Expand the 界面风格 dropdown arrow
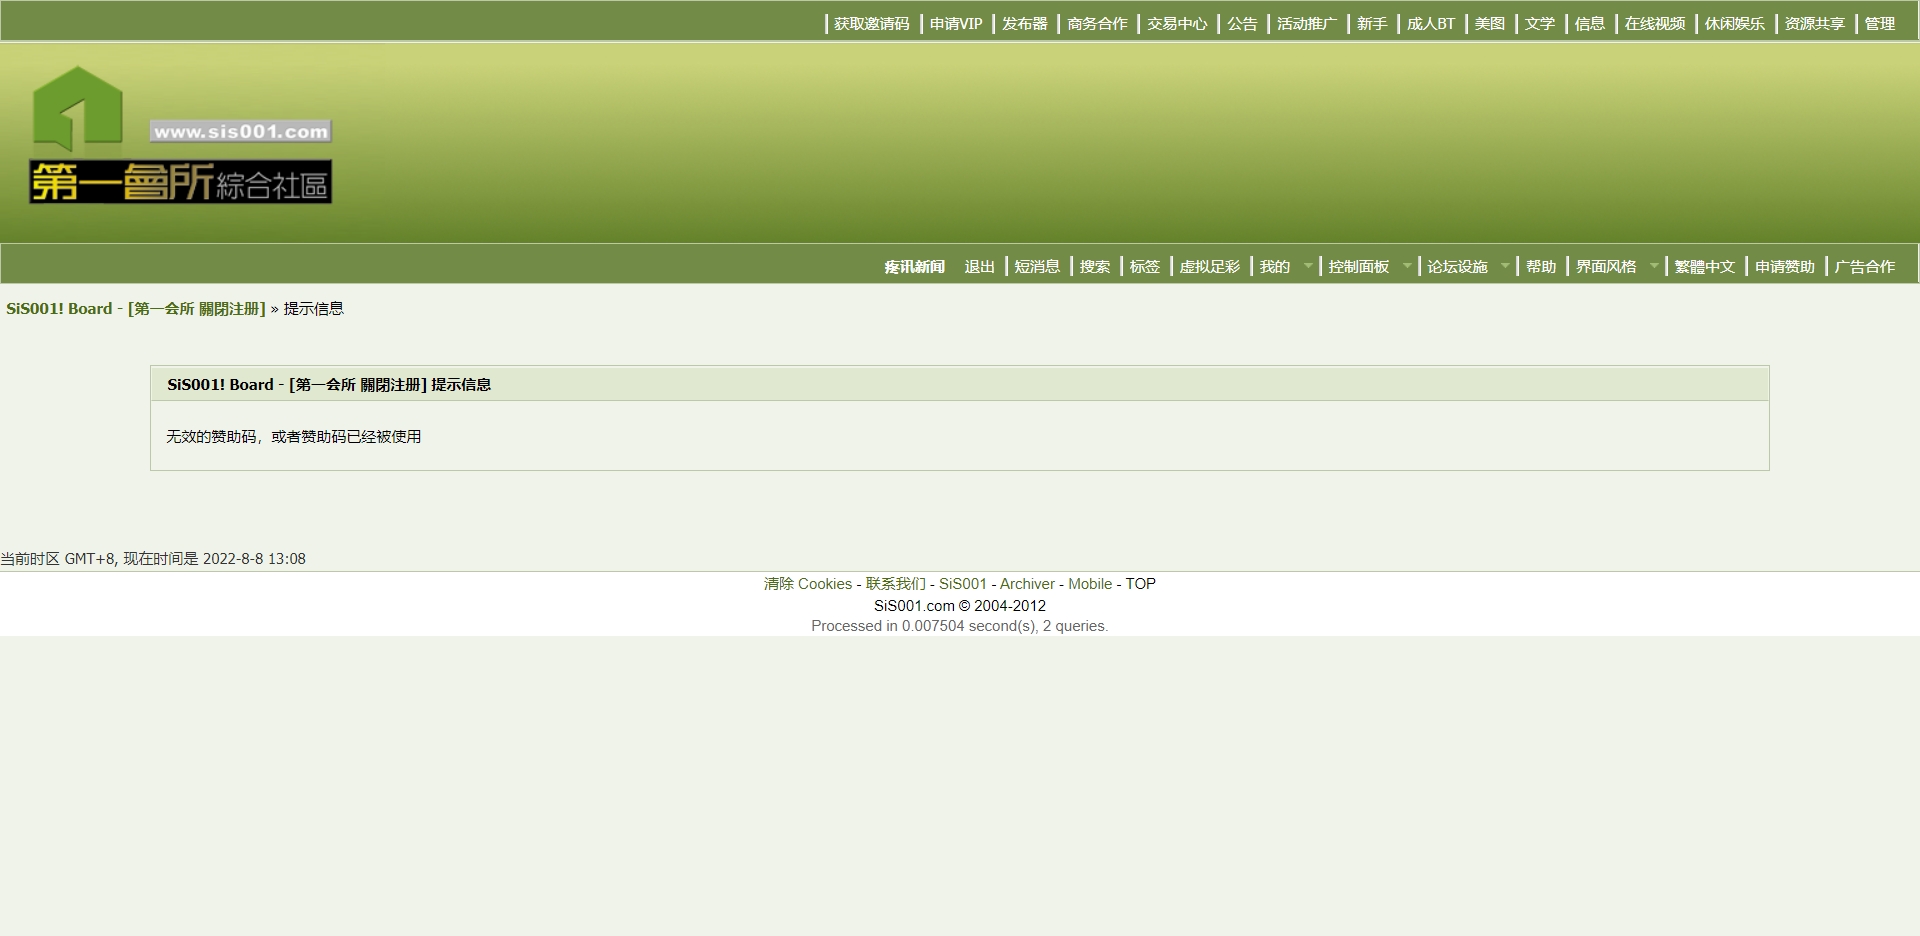Viewport: 1920px width, 936px height. point(1654,266)
